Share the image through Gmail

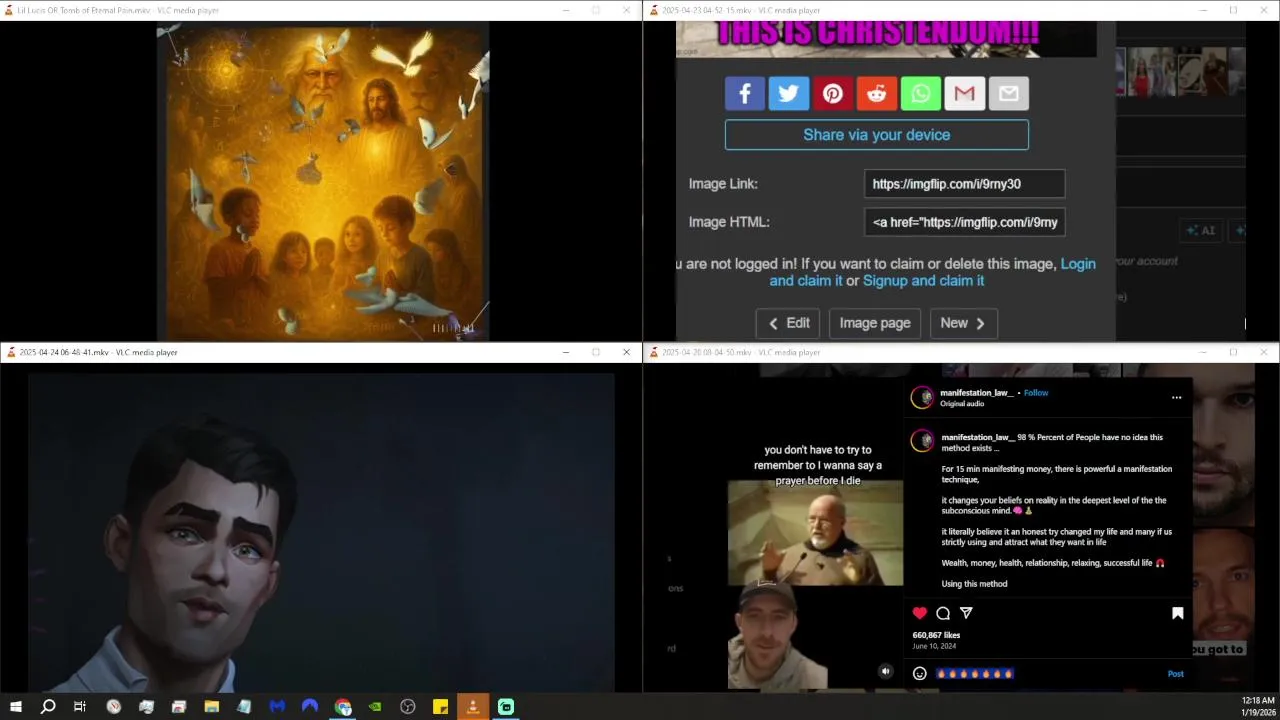click(x=964, y=93)
